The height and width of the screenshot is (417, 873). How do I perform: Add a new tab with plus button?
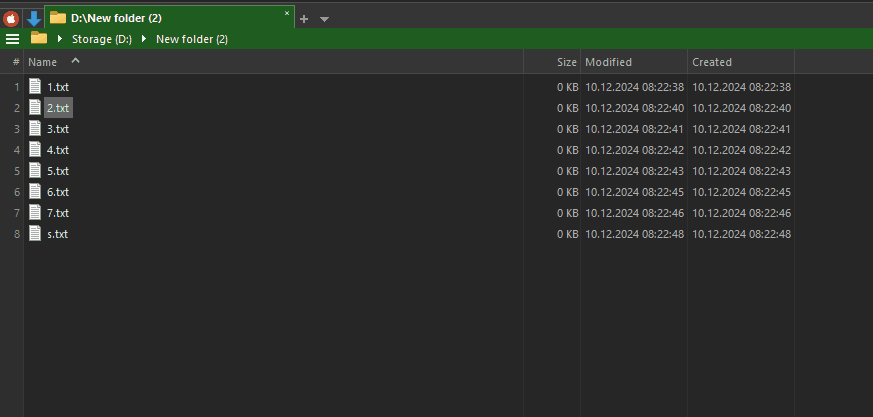point(305,18)
